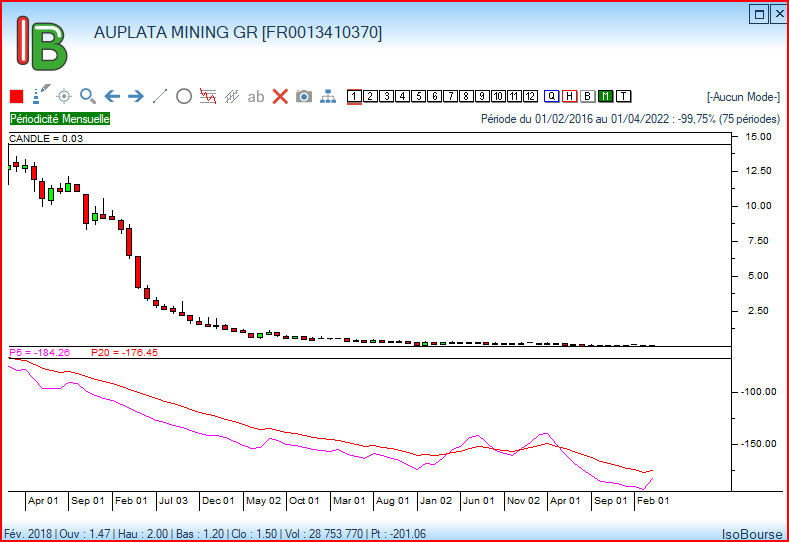The width and height of the screenshot is (789, 542).
Task: Go back with the left arrow
Action: click(x=112, y=96)
